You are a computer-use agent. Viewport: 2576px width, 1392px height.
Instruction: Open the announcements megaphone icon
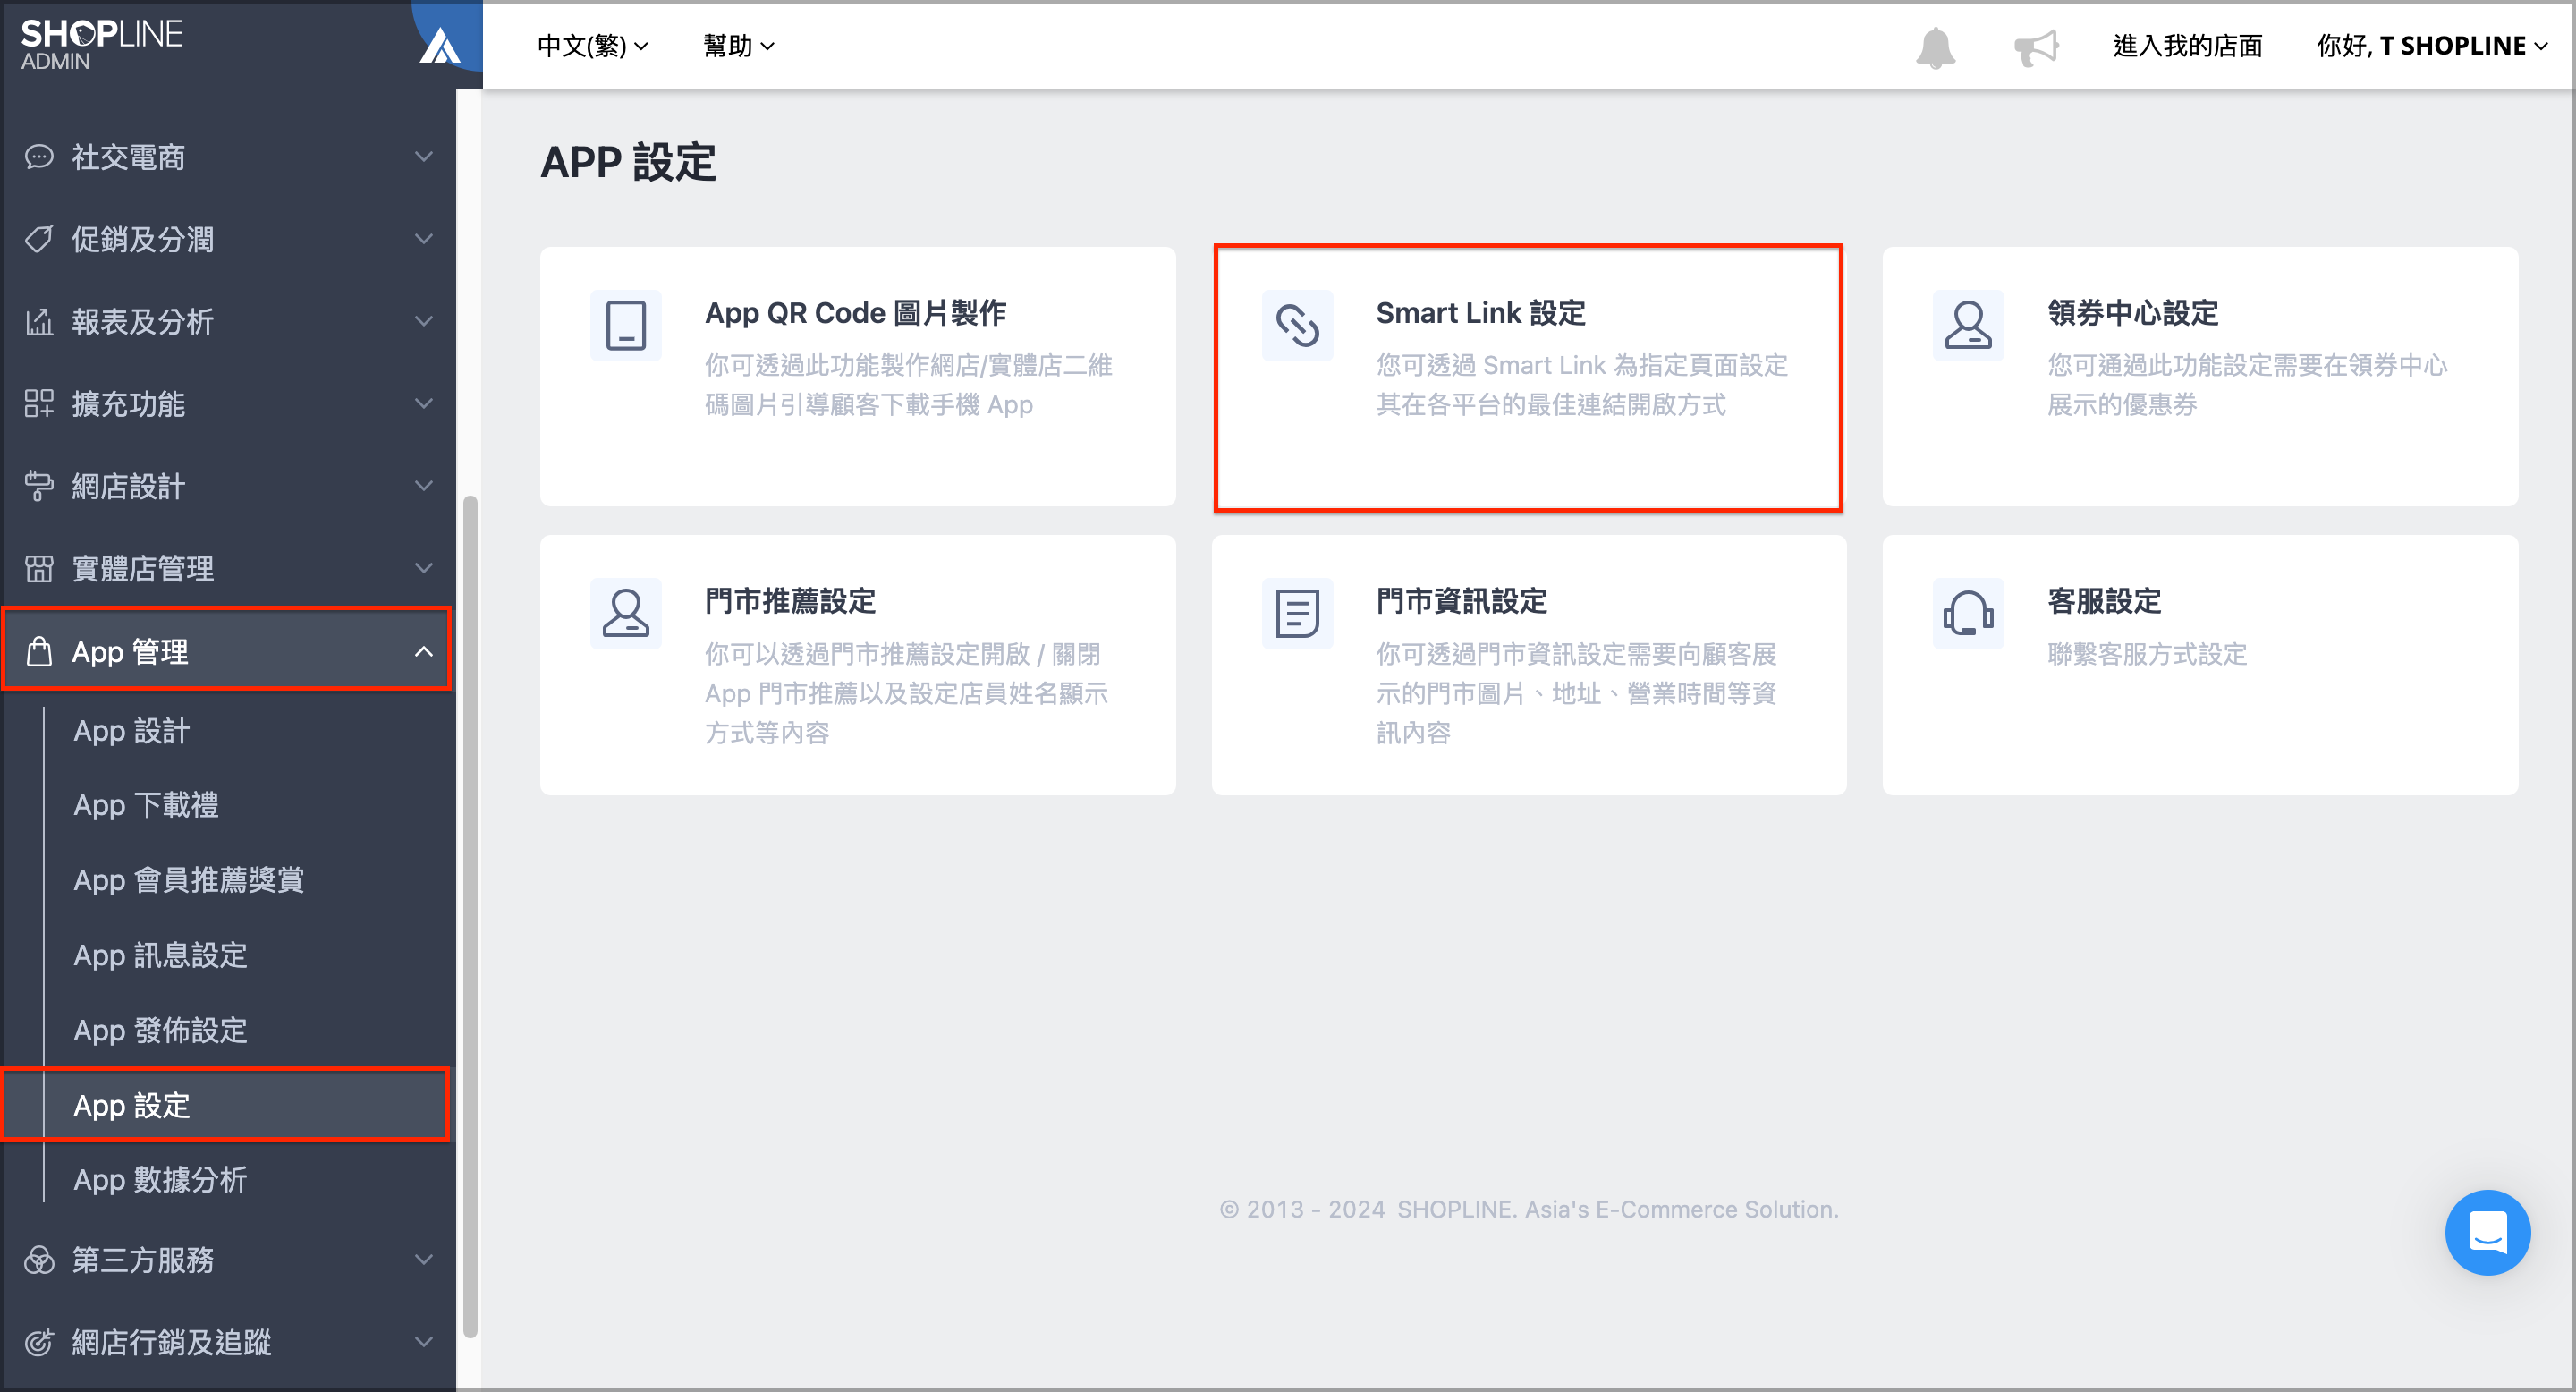[x=2036, y=47]
